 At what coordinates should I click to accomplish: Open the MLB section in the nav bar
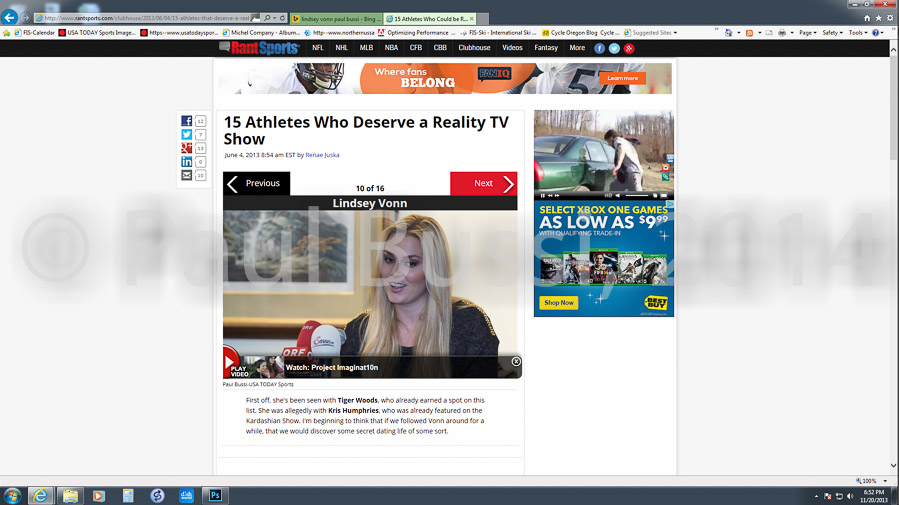click(x=366, y=48)
